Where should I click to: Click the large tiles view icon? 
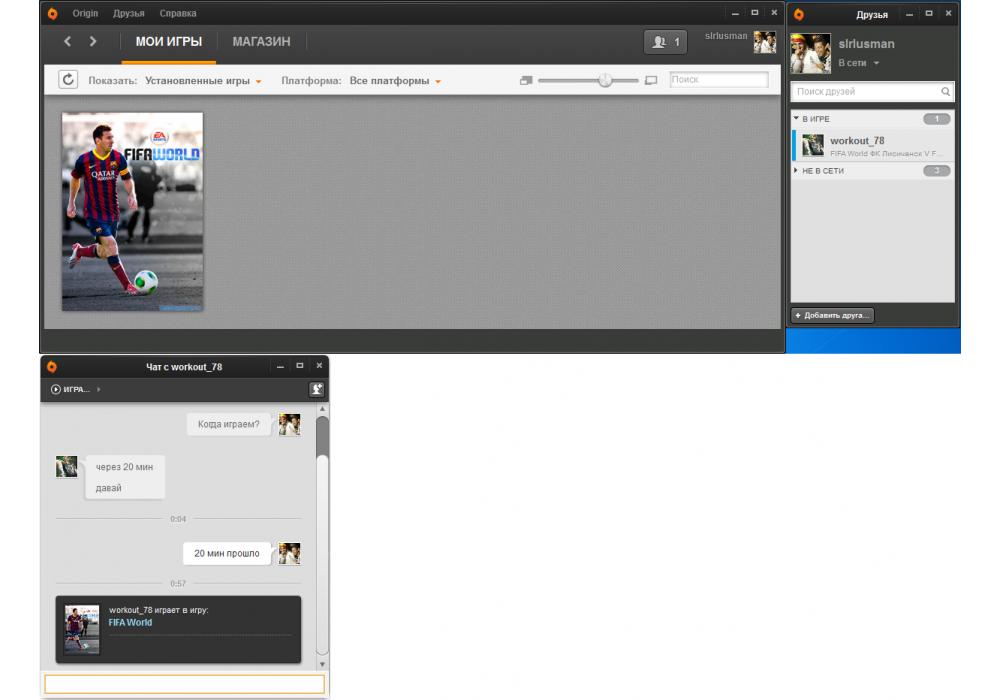pyautogui.click(x=651, y=80)
